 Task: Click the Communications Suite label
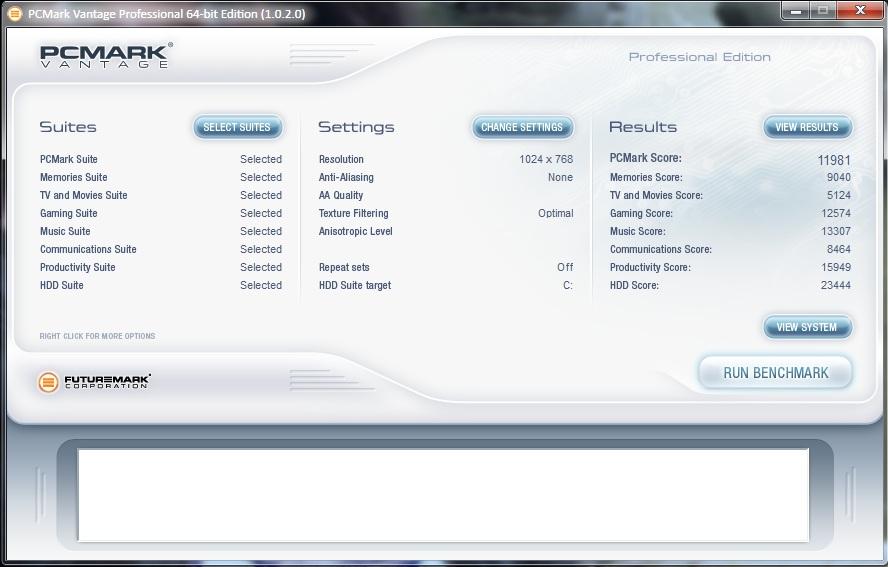88,249
